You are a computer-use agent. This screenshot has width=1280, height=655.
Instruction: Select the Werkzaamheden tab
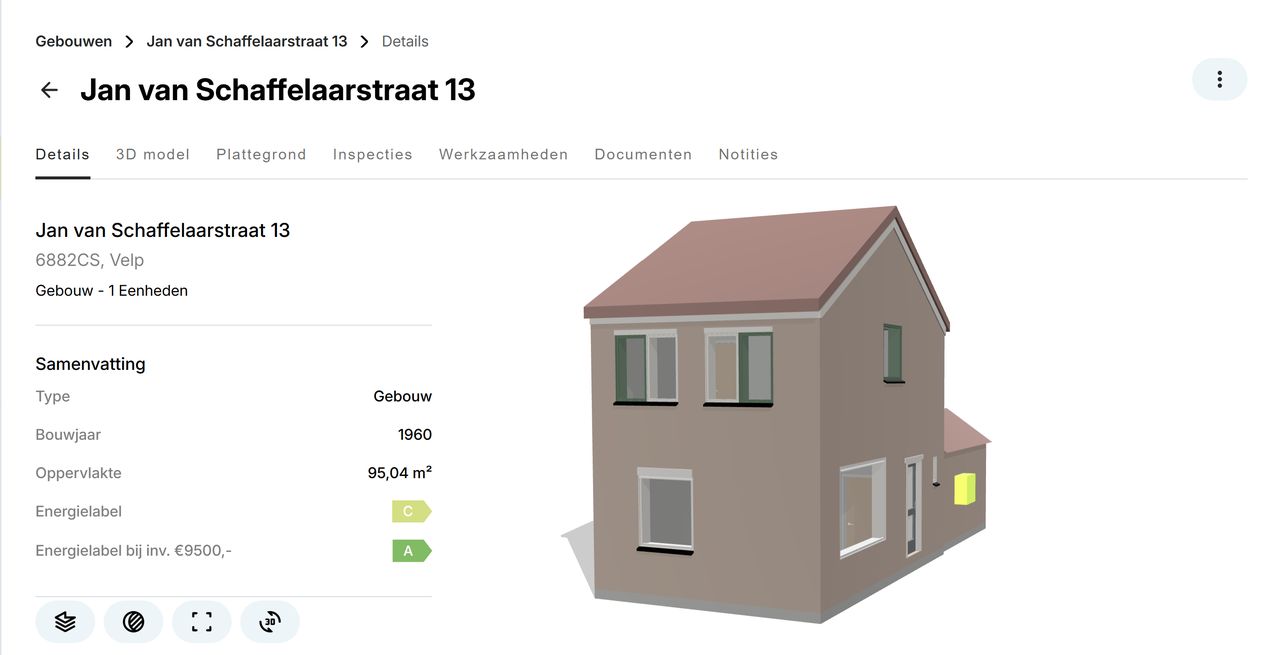pyautogui.click(x=503, y=154)
